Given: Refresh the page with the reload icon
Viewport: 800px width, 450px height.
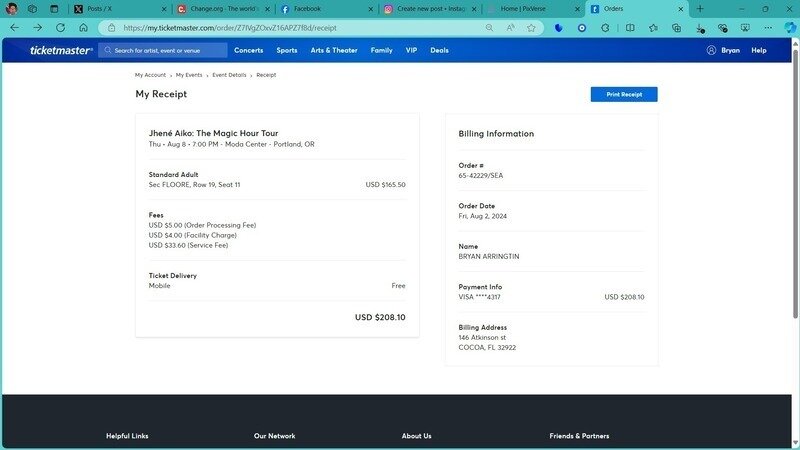Looking at the screenshot, I should 60,28.
